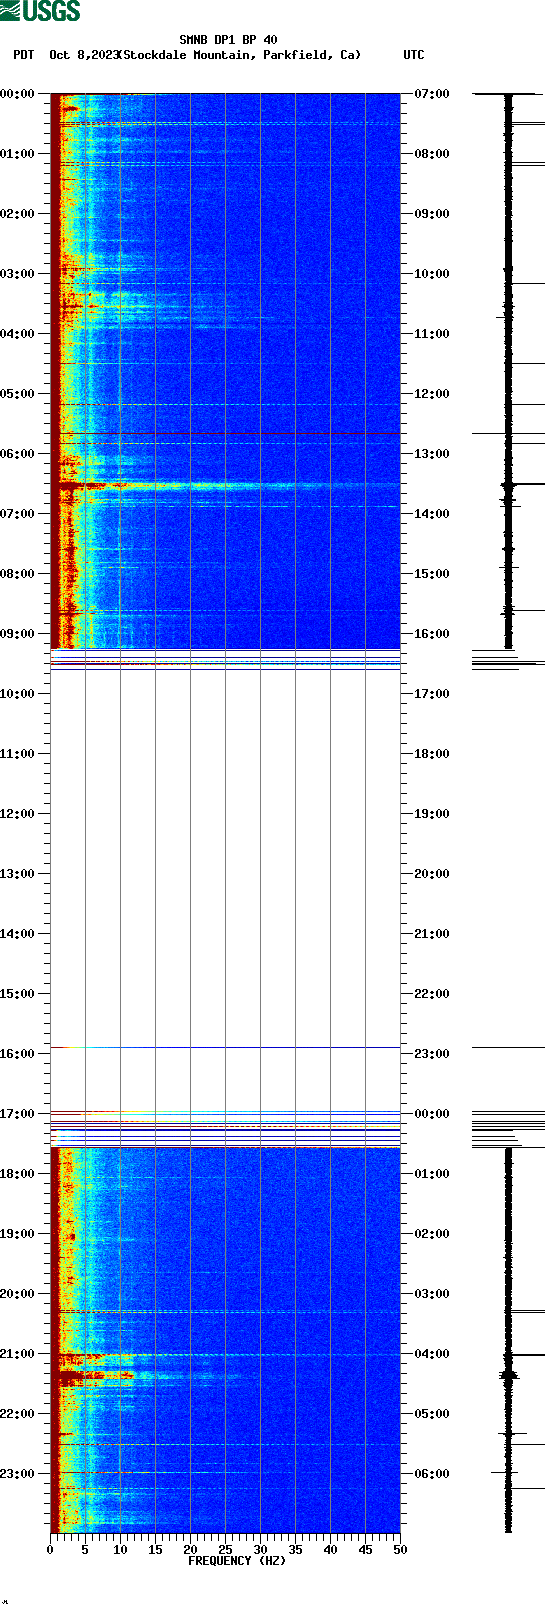The height and width of the screenshot is (1613, 552).
Task: Click the 01:00 PDT time label
Action: pyautogui.click(x=18, y=154)
